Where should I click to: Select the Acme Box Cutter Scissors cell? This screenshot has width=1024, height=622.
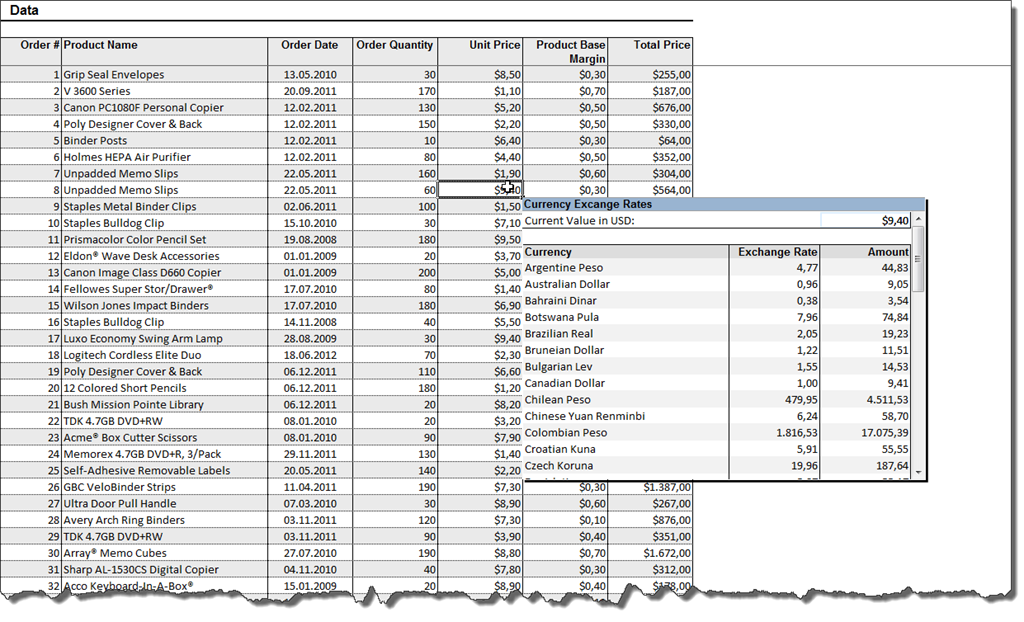point(165,438)
